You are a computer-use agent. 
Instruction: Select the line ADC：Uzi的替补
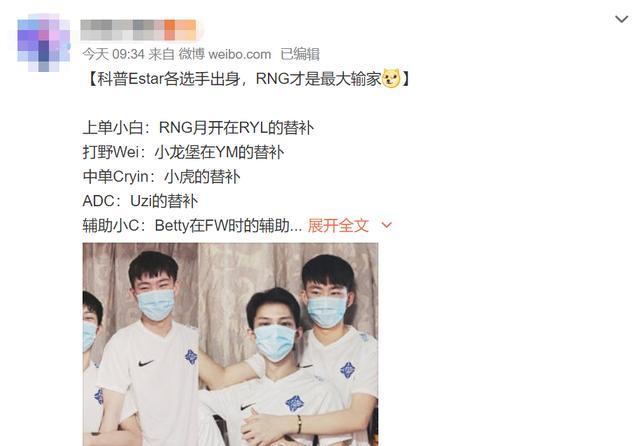pos(140,201)
